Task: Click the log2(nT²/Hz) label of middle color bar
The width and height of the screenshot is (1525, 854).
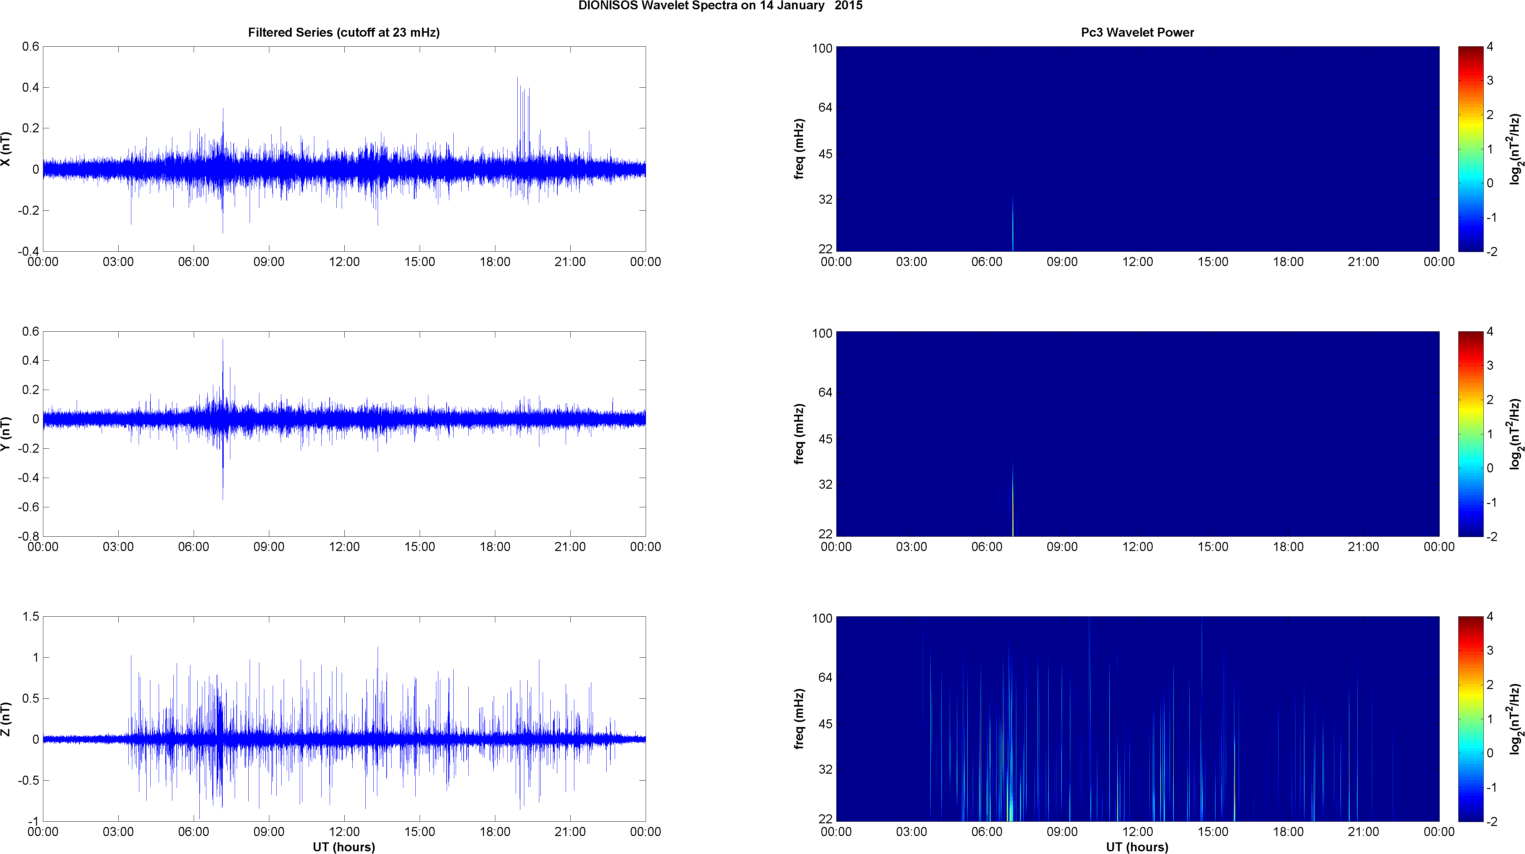Action: tap(1516, 434)
